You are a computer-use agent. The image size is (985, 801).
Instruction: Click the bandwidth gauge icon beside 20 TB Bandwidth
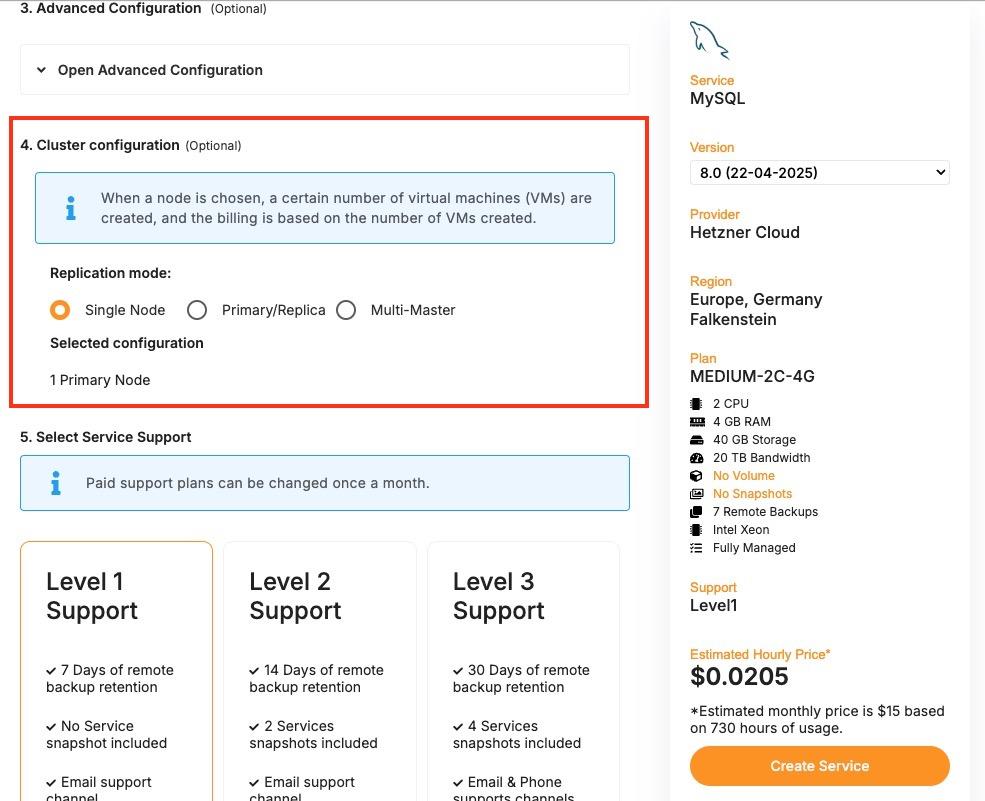pos(697,457)
